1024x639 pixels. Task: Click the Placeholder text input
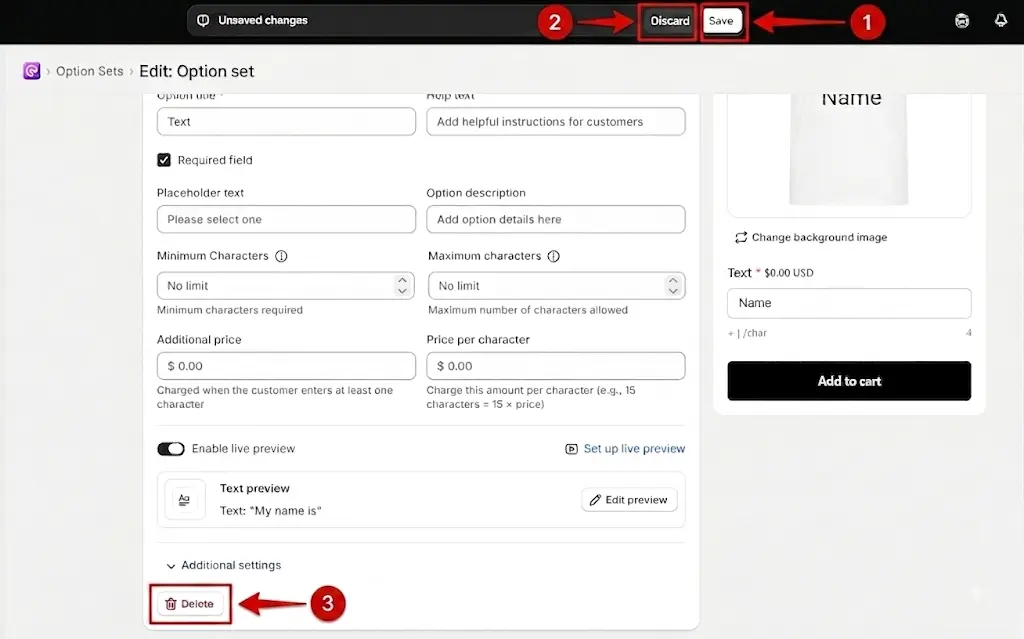[x=286, y=220]
